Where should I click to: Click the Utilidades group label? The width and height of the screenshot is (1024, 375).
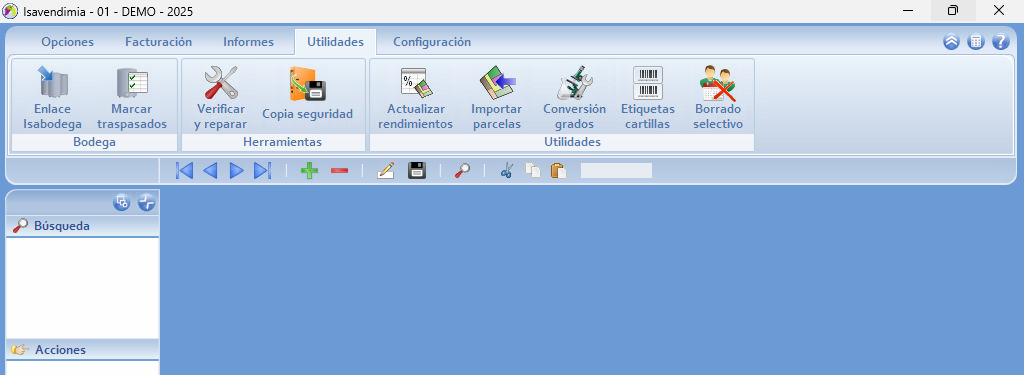point(573,142)
